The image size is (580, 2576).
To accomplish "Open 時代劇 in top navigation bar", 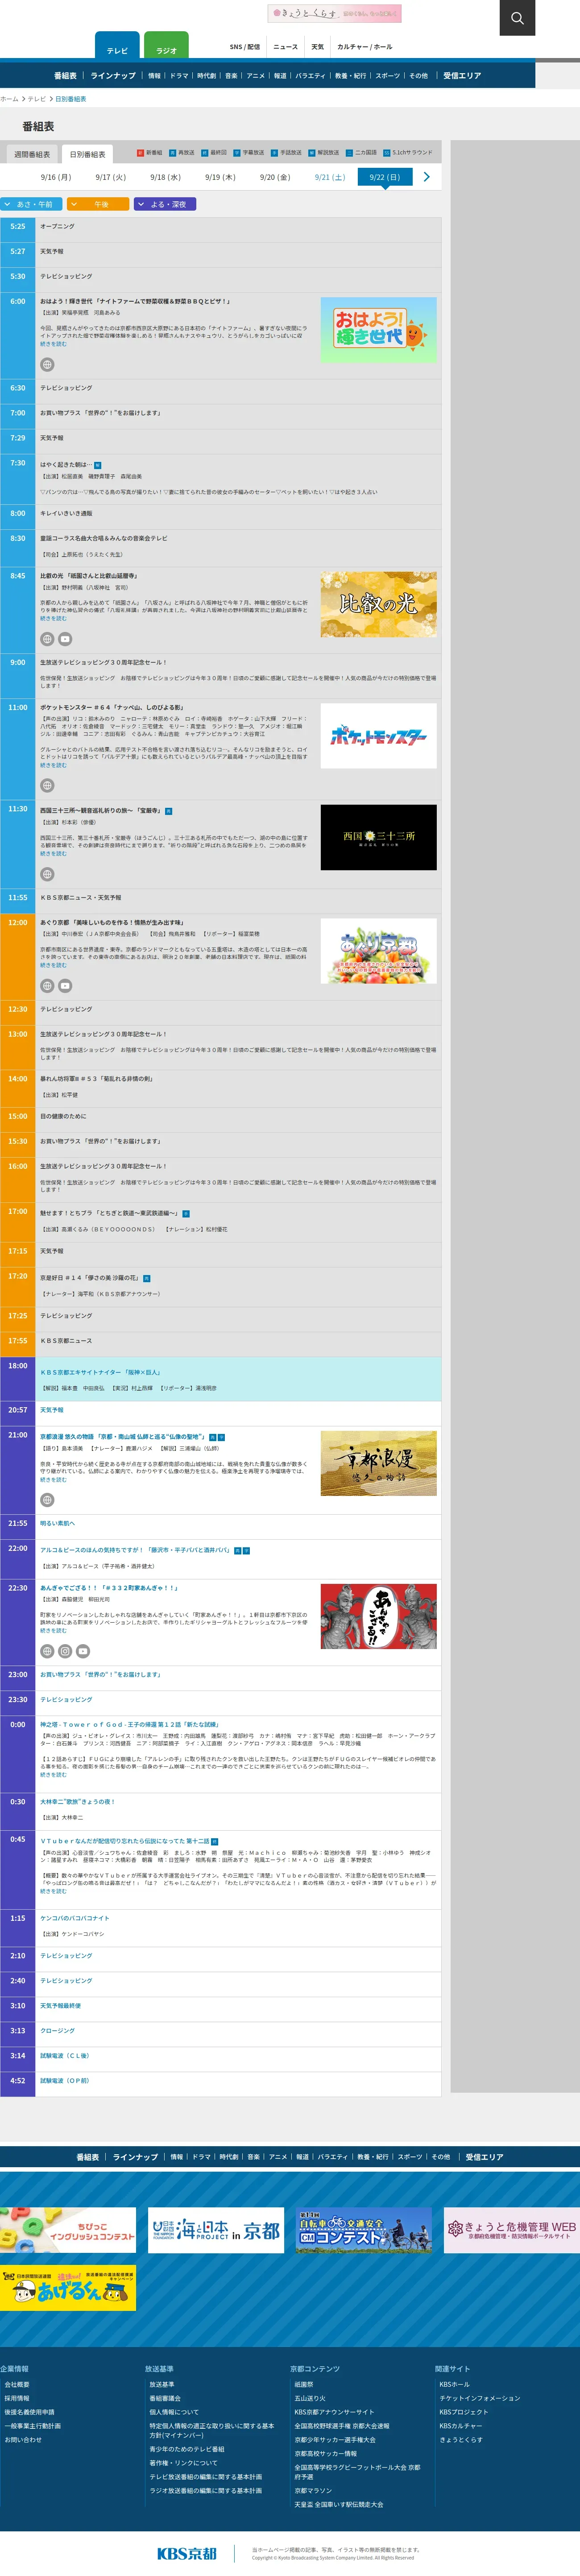I will 206,76.
